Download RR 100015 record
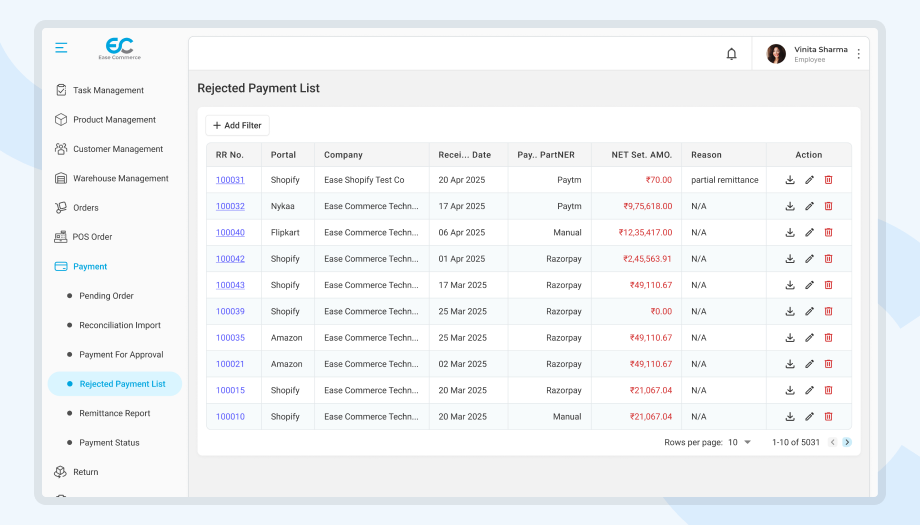 (790, 390)
